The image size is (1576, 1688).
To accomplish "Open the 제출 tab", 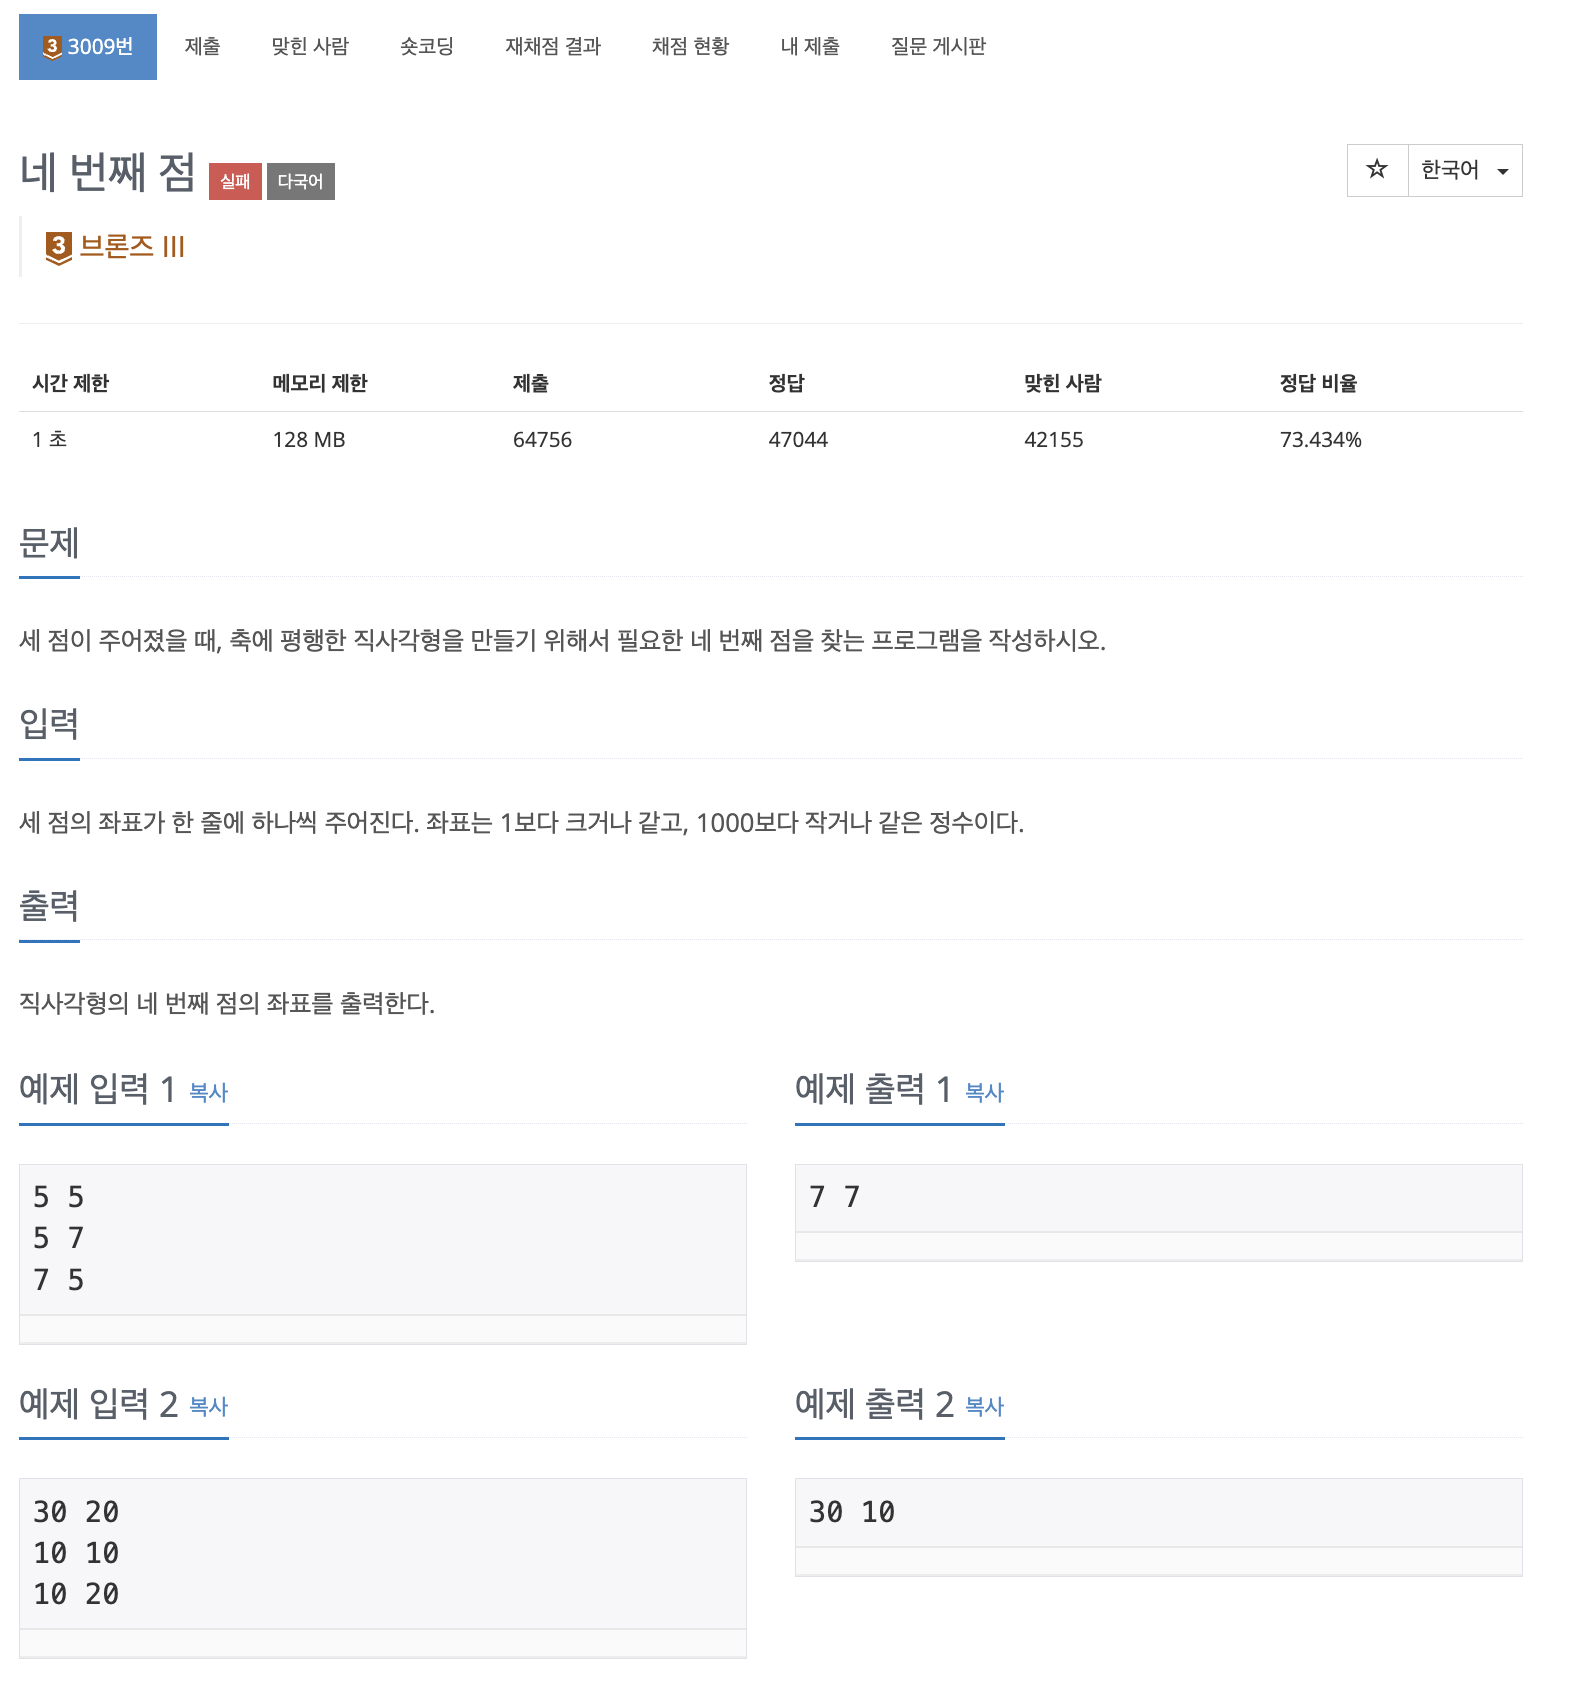I will (203, 46).
